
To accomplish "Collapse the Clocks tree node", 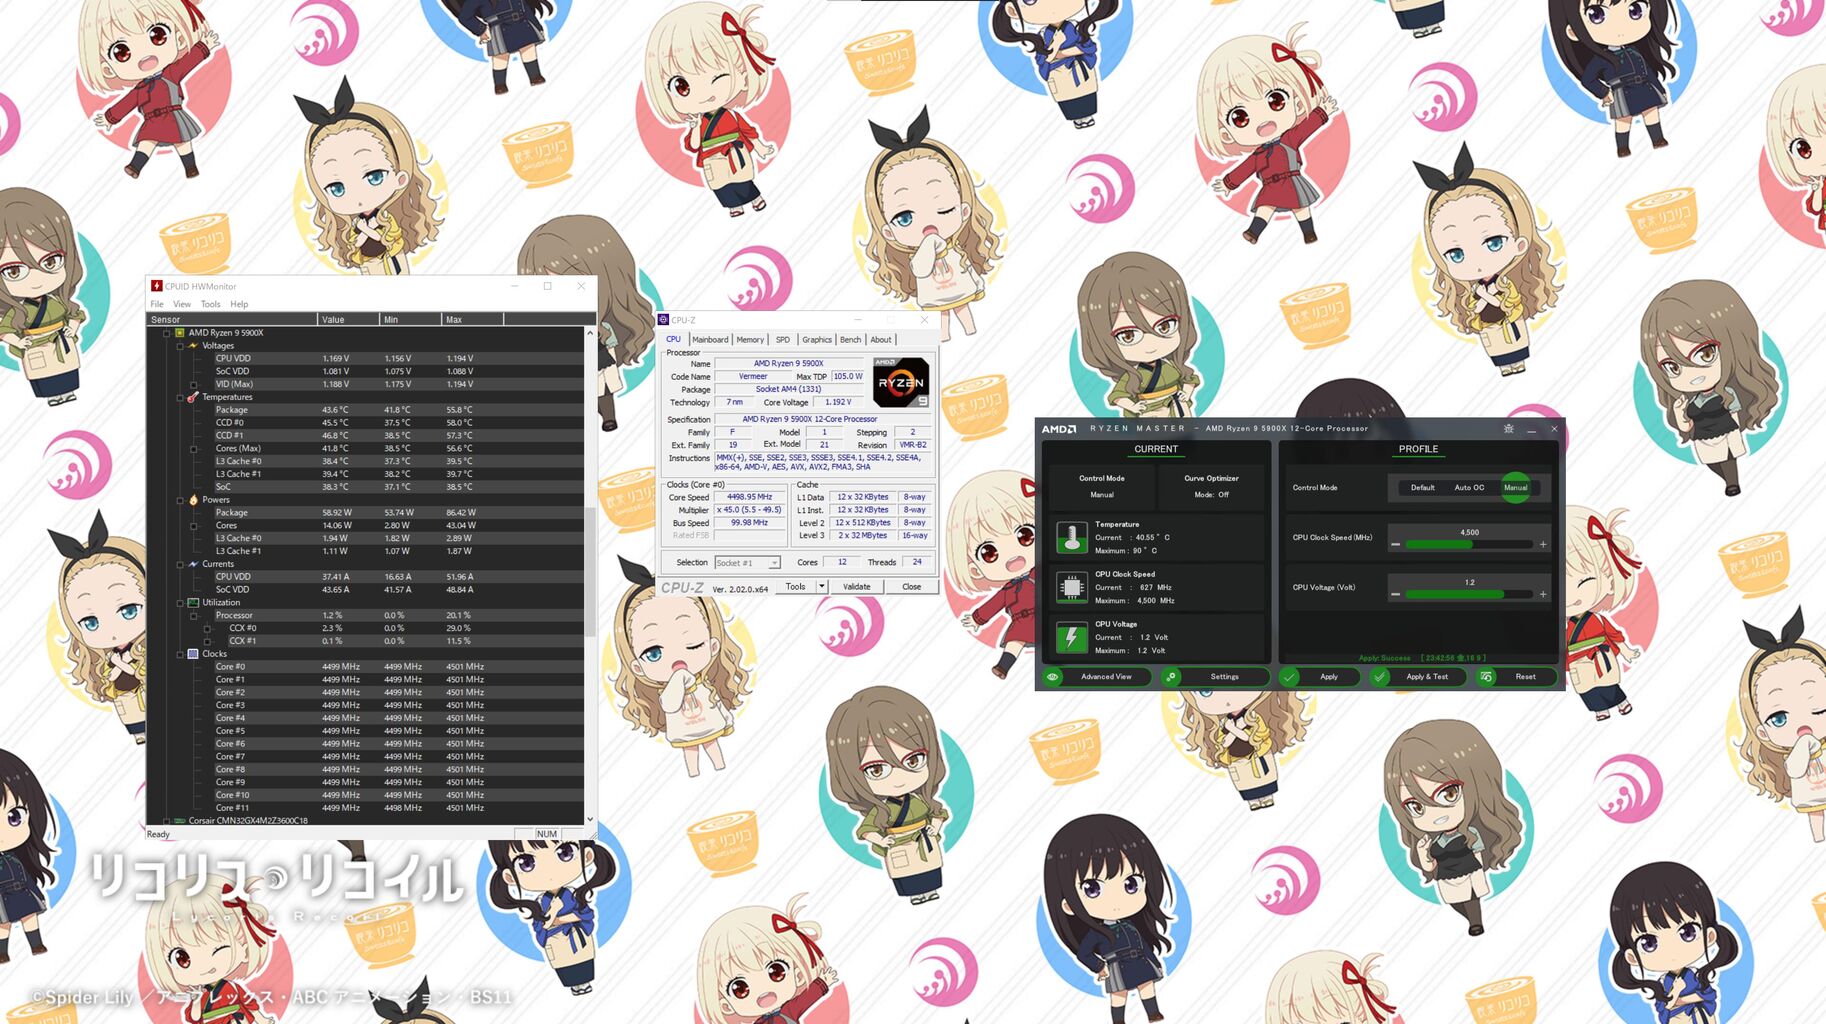I will click(180, 654).
